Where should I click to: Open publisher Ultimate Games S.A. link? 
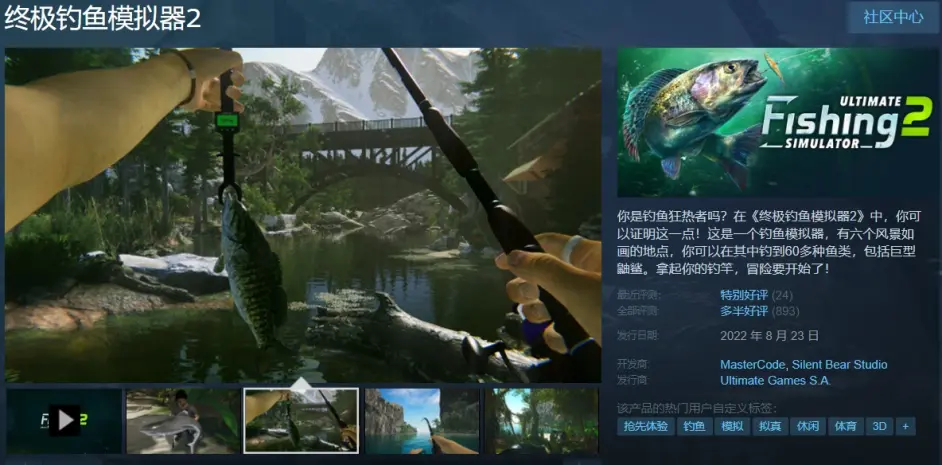click(x=775, y=380)
